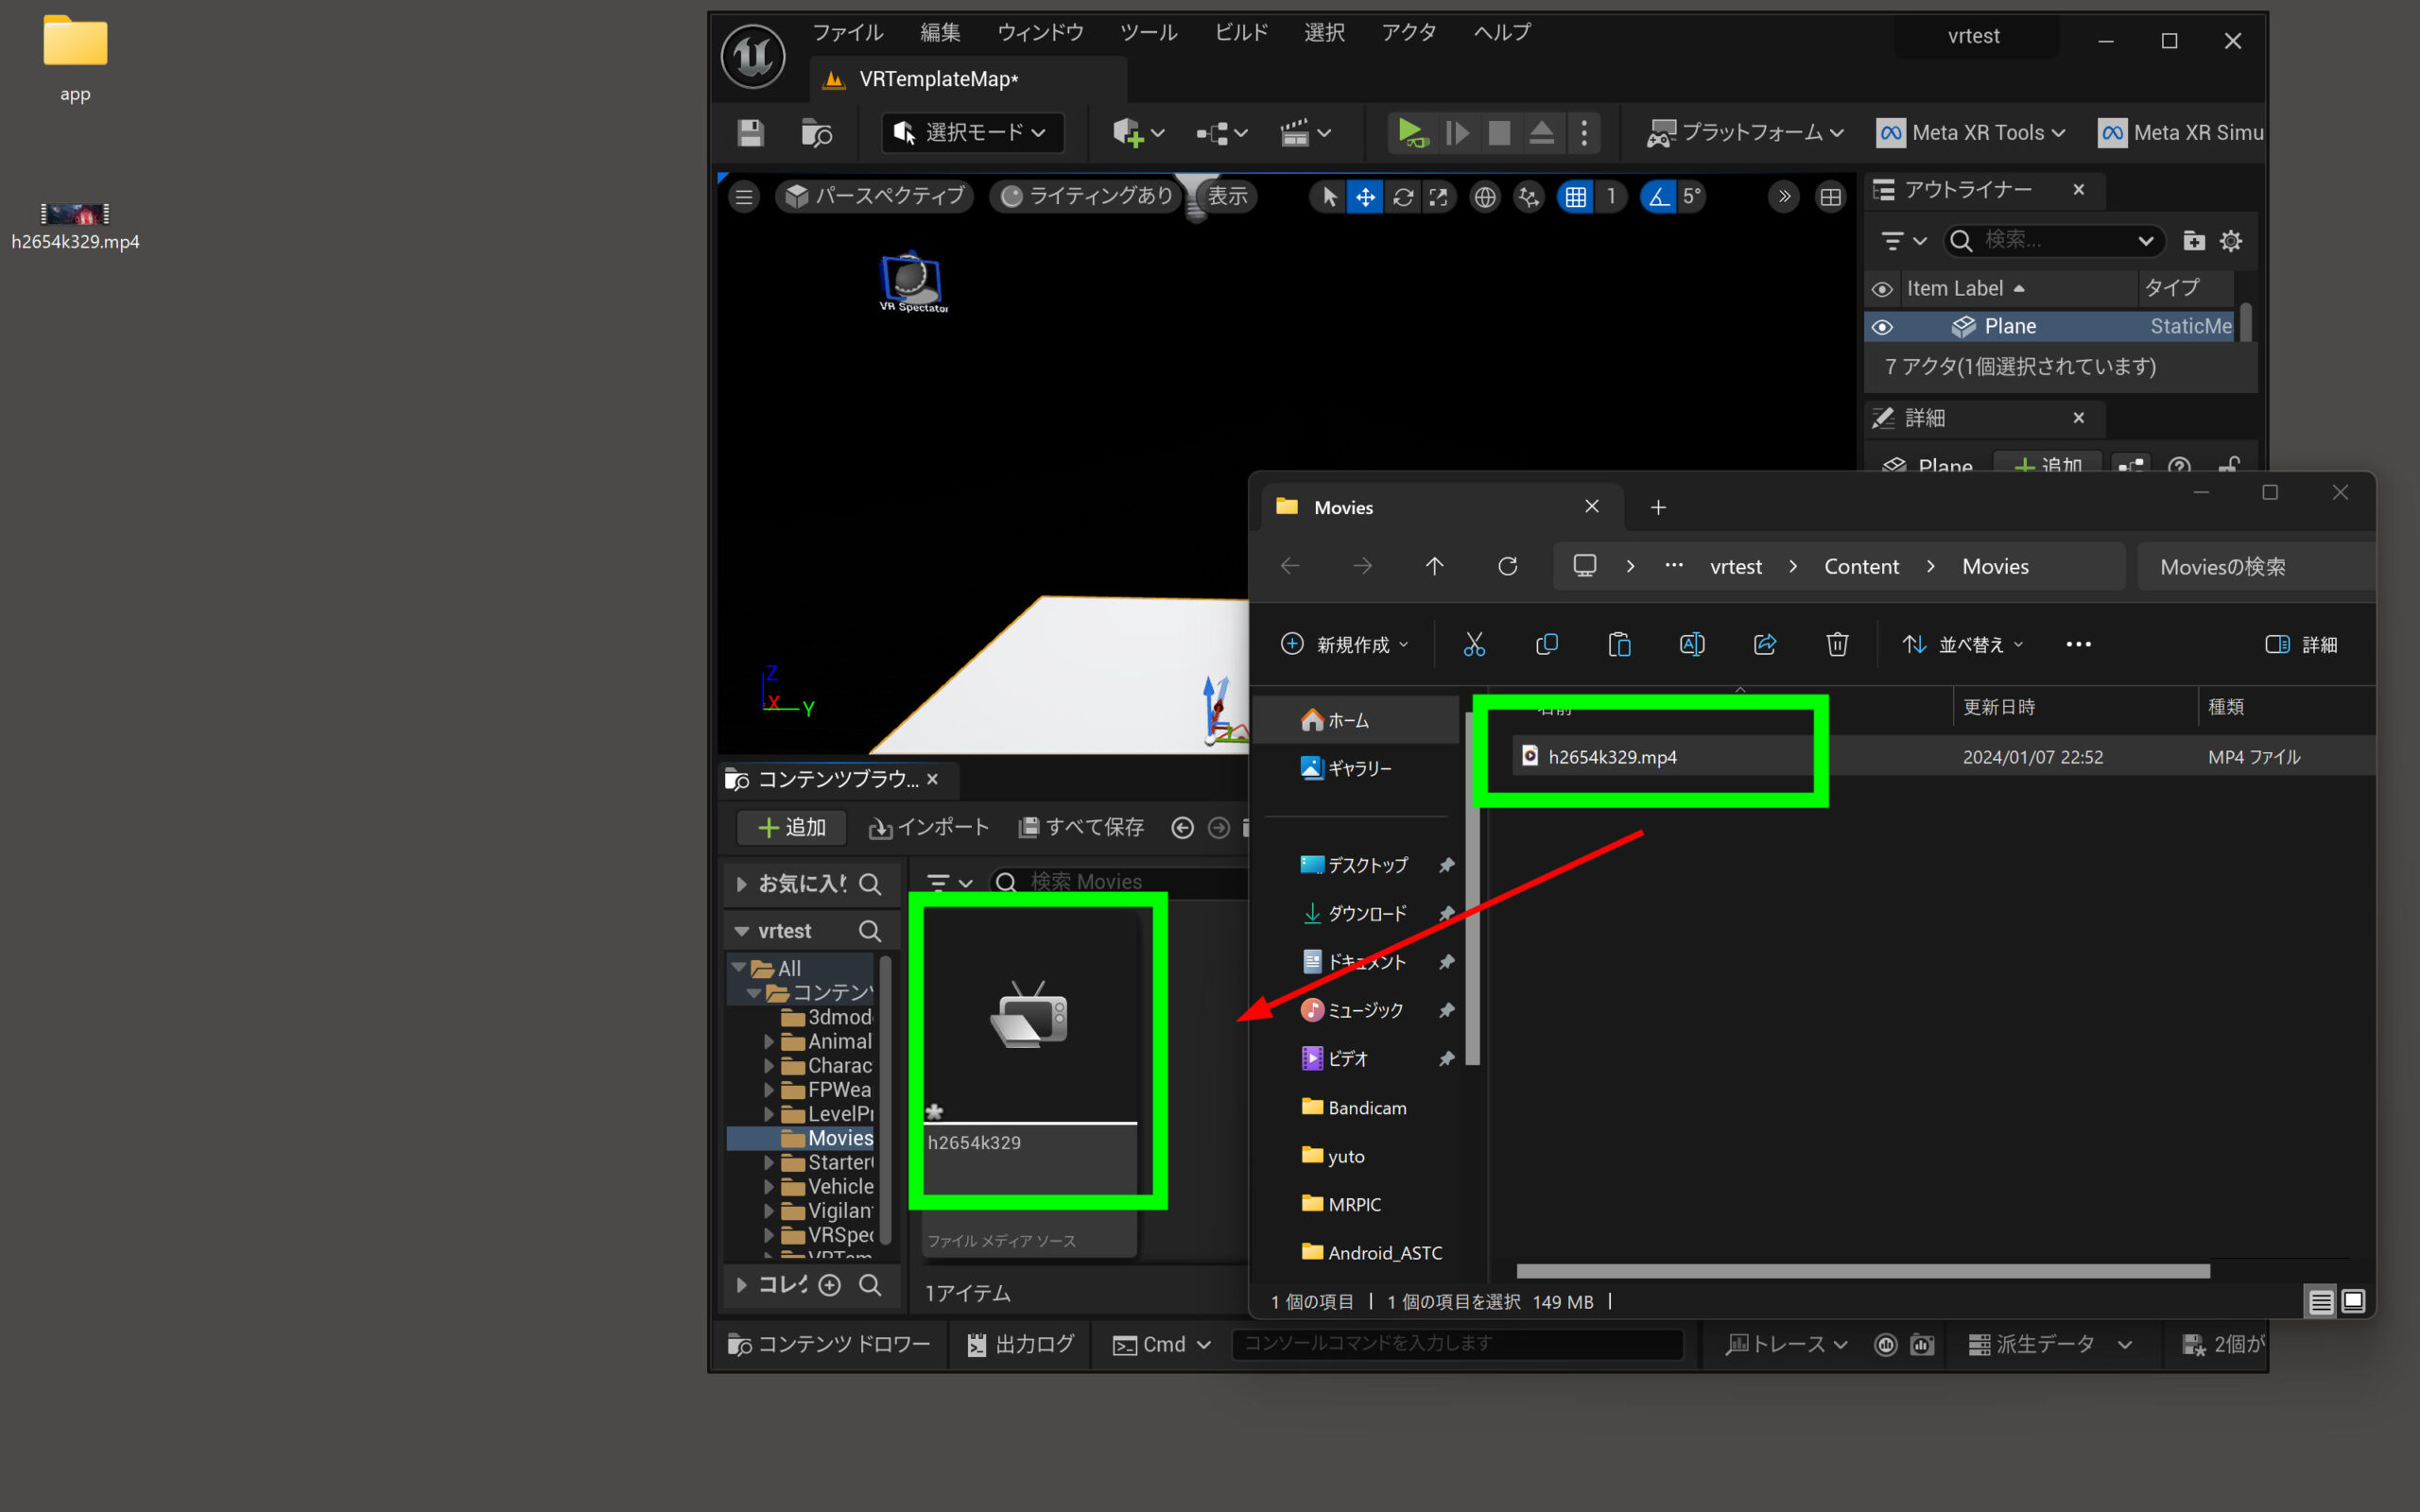Image resolution: width=2420 pixels, height=1512 pixels.
Task: Open the ビルド menu
Action: [1240, 33]
